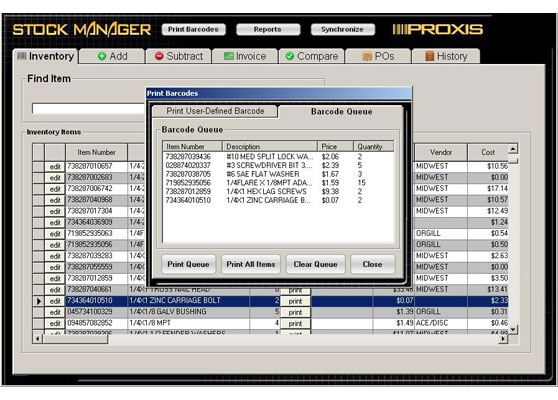Open the POs tab
Screen dimensions: 558x400
click(378, 56)
